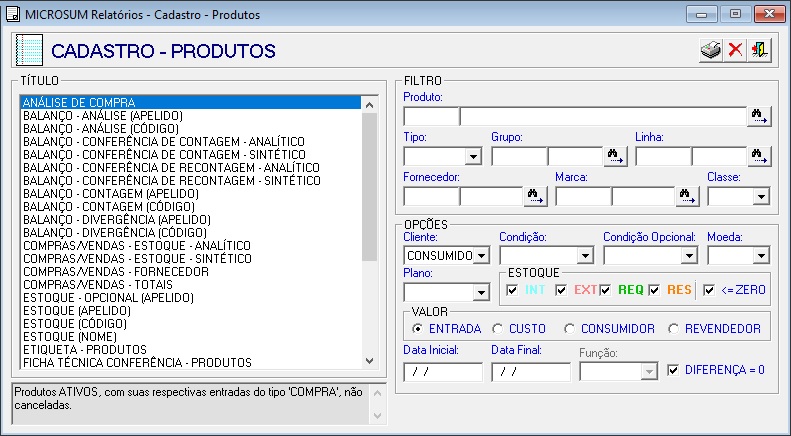Select BALANÇO - CONFERÊNCIA DE RECONTAGEM - ANALÍTICO
Image resolution: width=791 pixels, height=436 pixels.
click(191, 168)
